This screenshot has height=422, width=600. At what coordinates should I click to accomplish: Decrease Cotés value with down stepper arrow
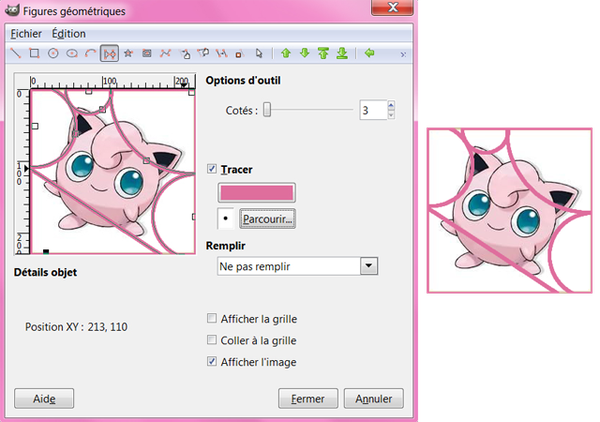391,115
